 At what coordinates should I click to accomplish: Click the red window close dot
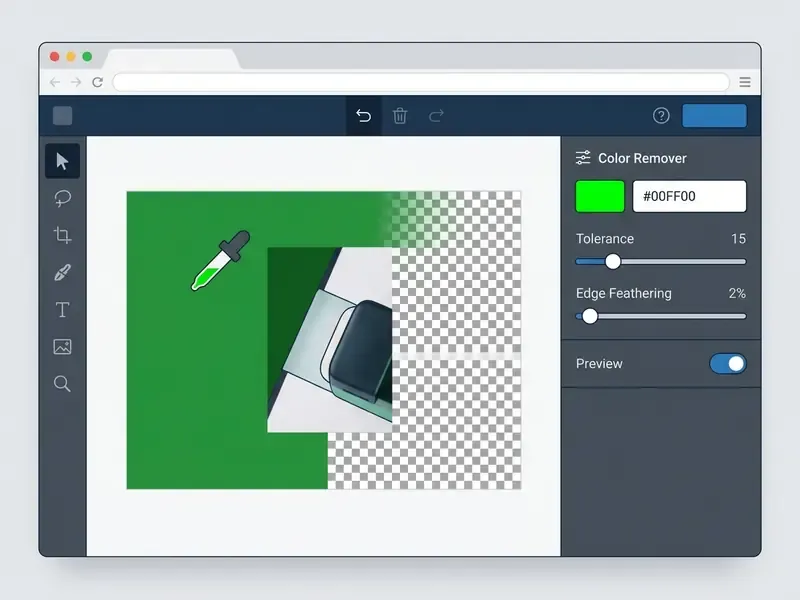click(x=55, y=57)
